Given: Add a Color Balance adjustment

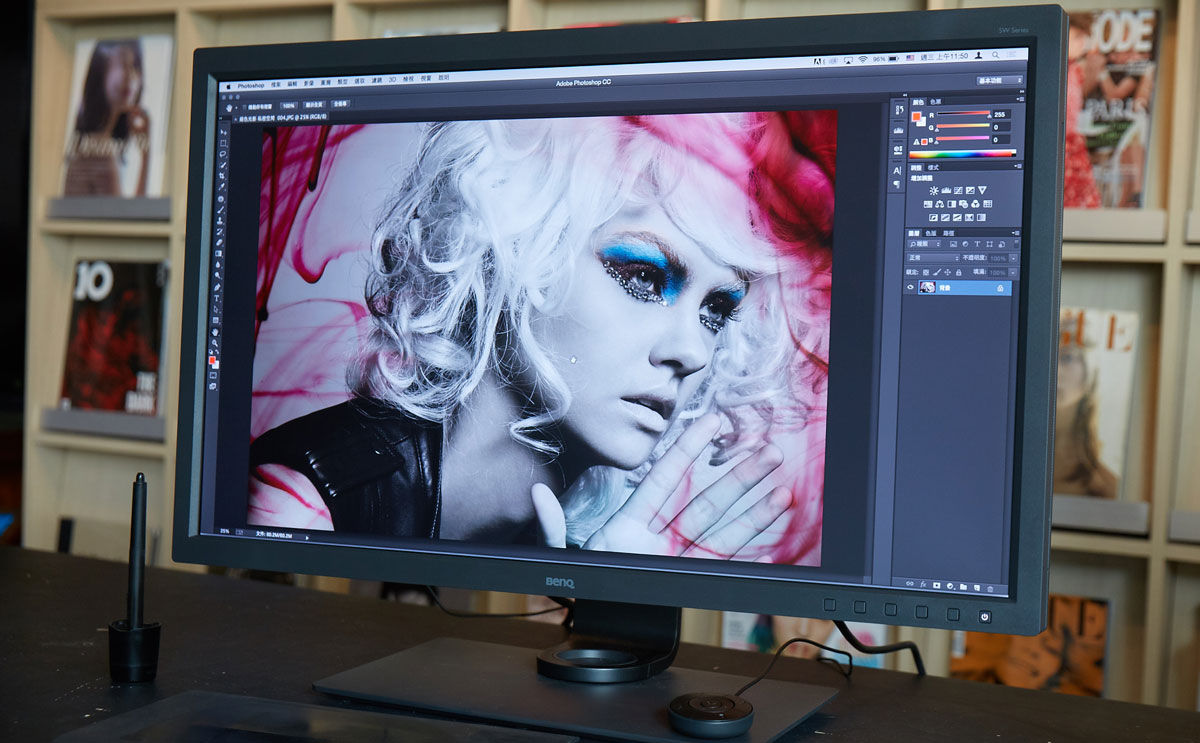Looking at the screenshot, I should point(940,204).
